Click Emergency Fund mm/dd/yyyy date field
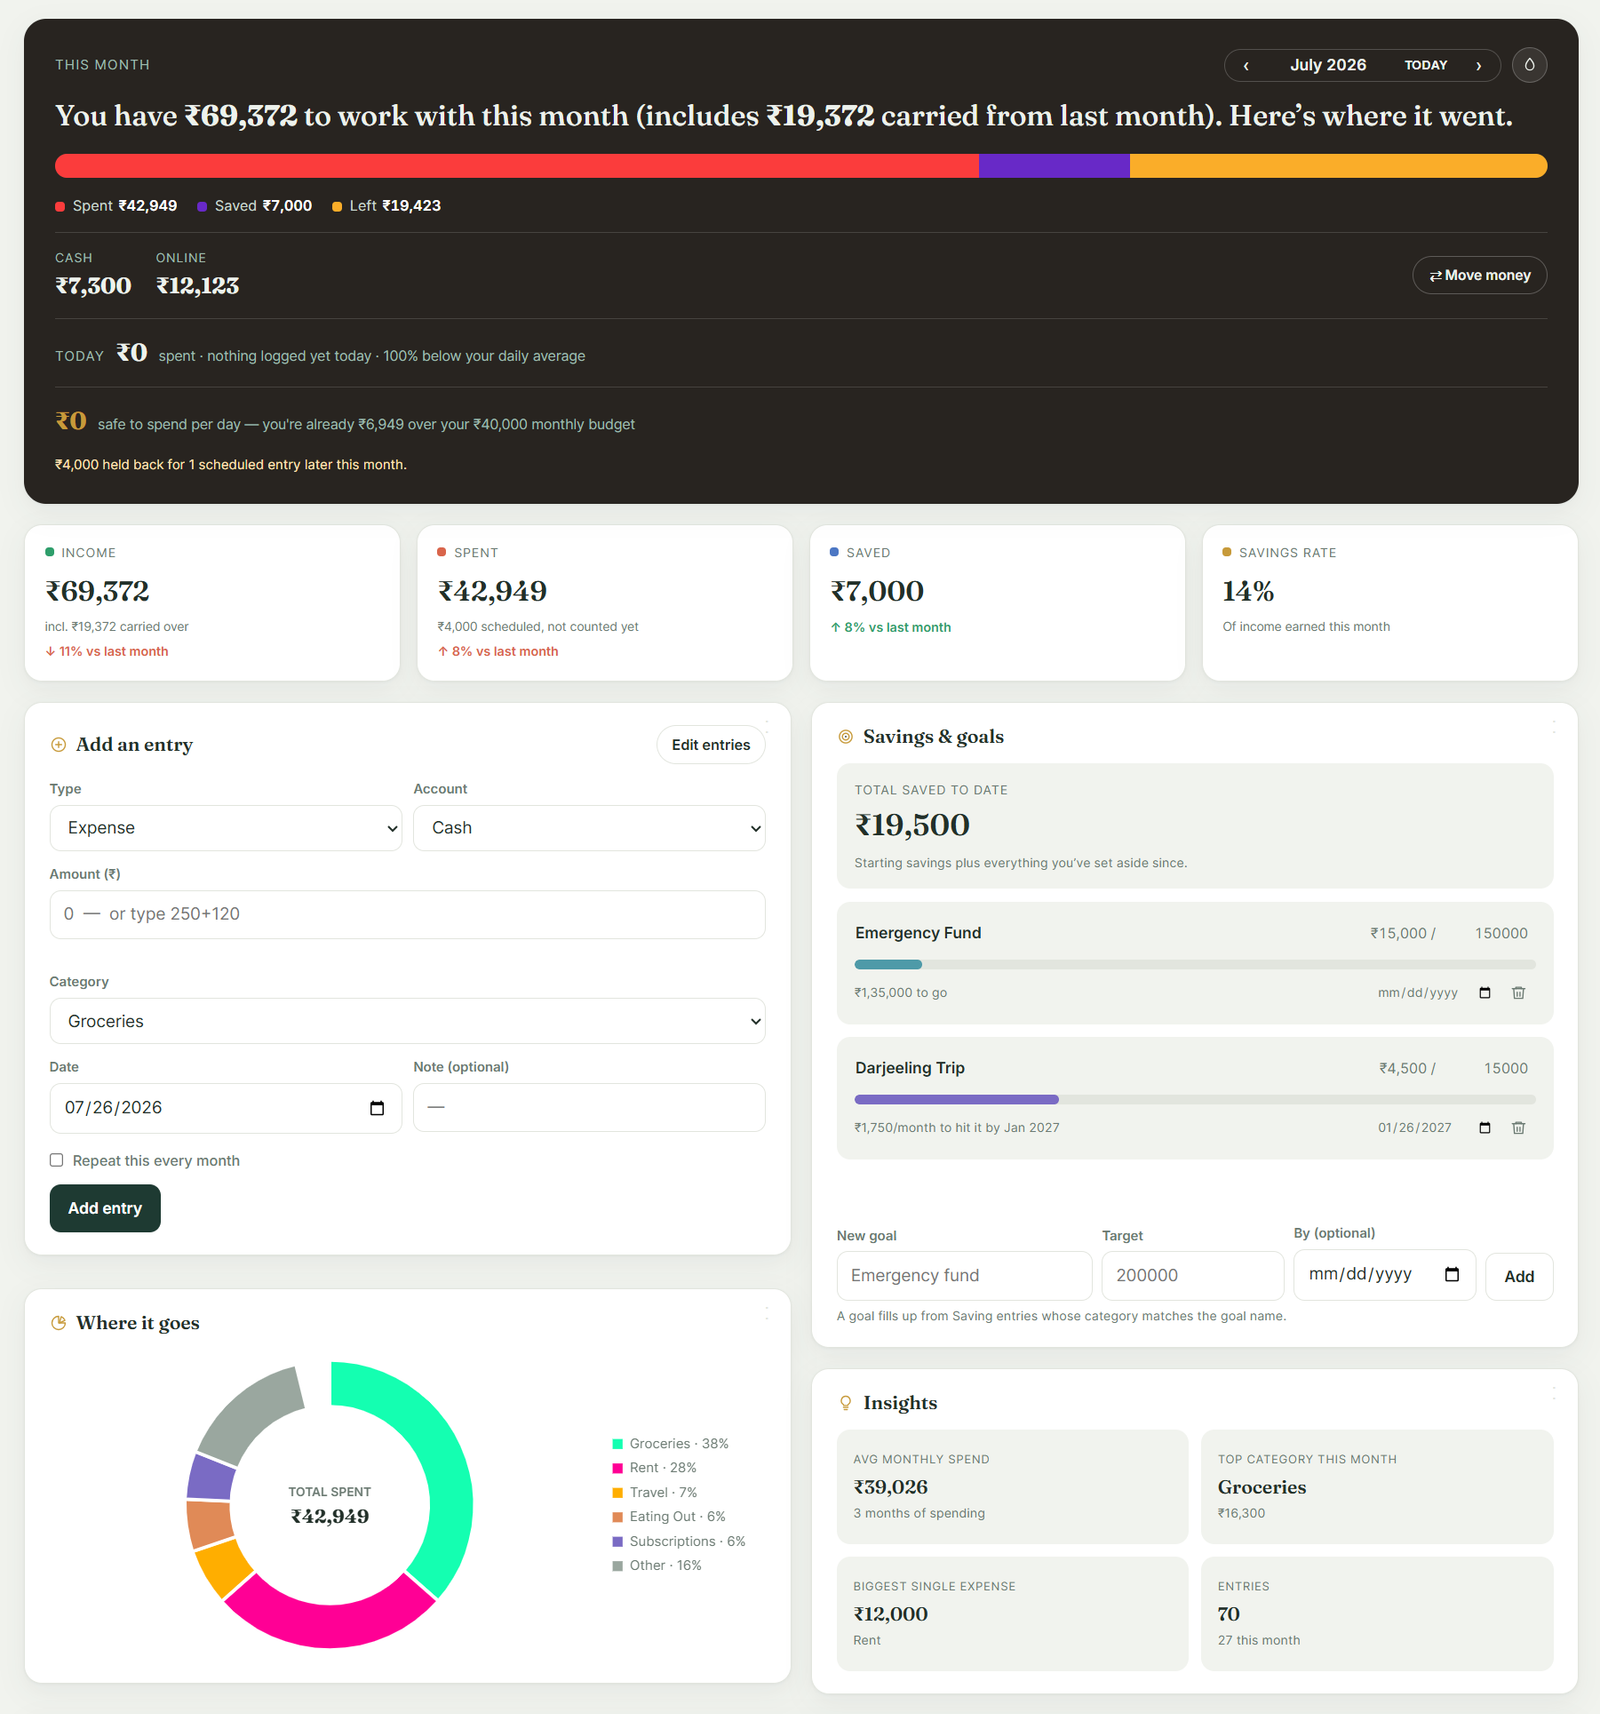The width and height of the screenshot is (1600, 1714). click(x=1417, y=993)
